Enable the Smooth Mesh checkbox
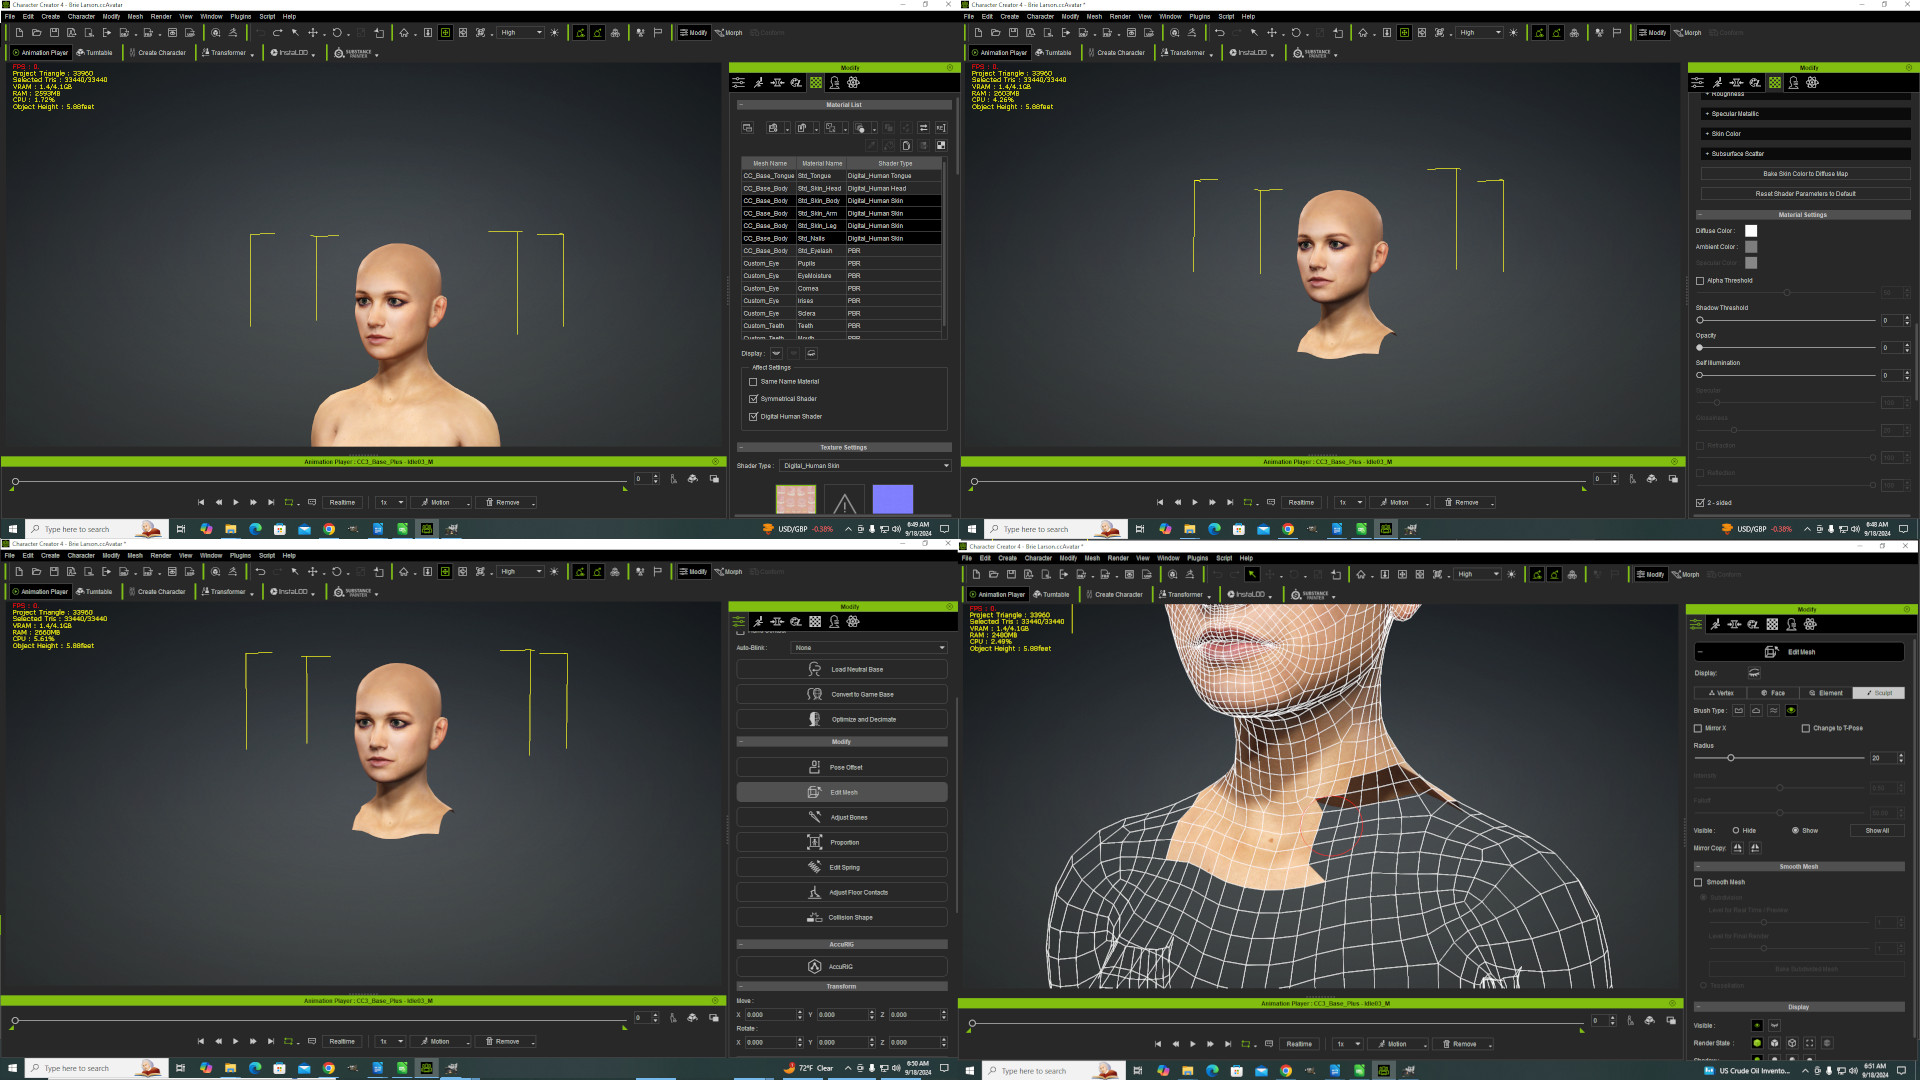Viewport: 1920px width, 1080px height. 1698,883
